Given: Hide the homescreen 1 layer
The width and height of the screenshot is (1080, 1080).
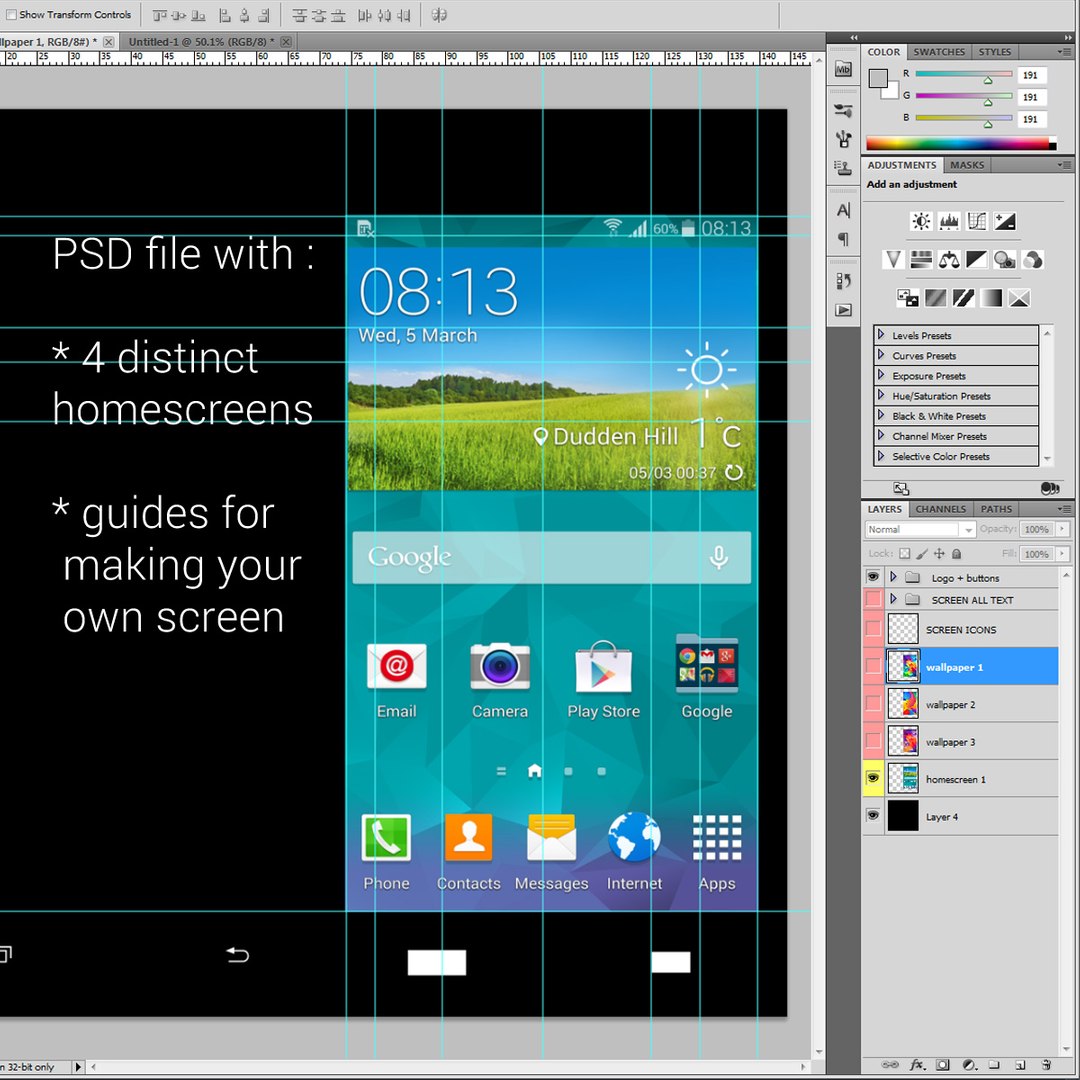Looking at the screenshot, I should click(873, 778).
